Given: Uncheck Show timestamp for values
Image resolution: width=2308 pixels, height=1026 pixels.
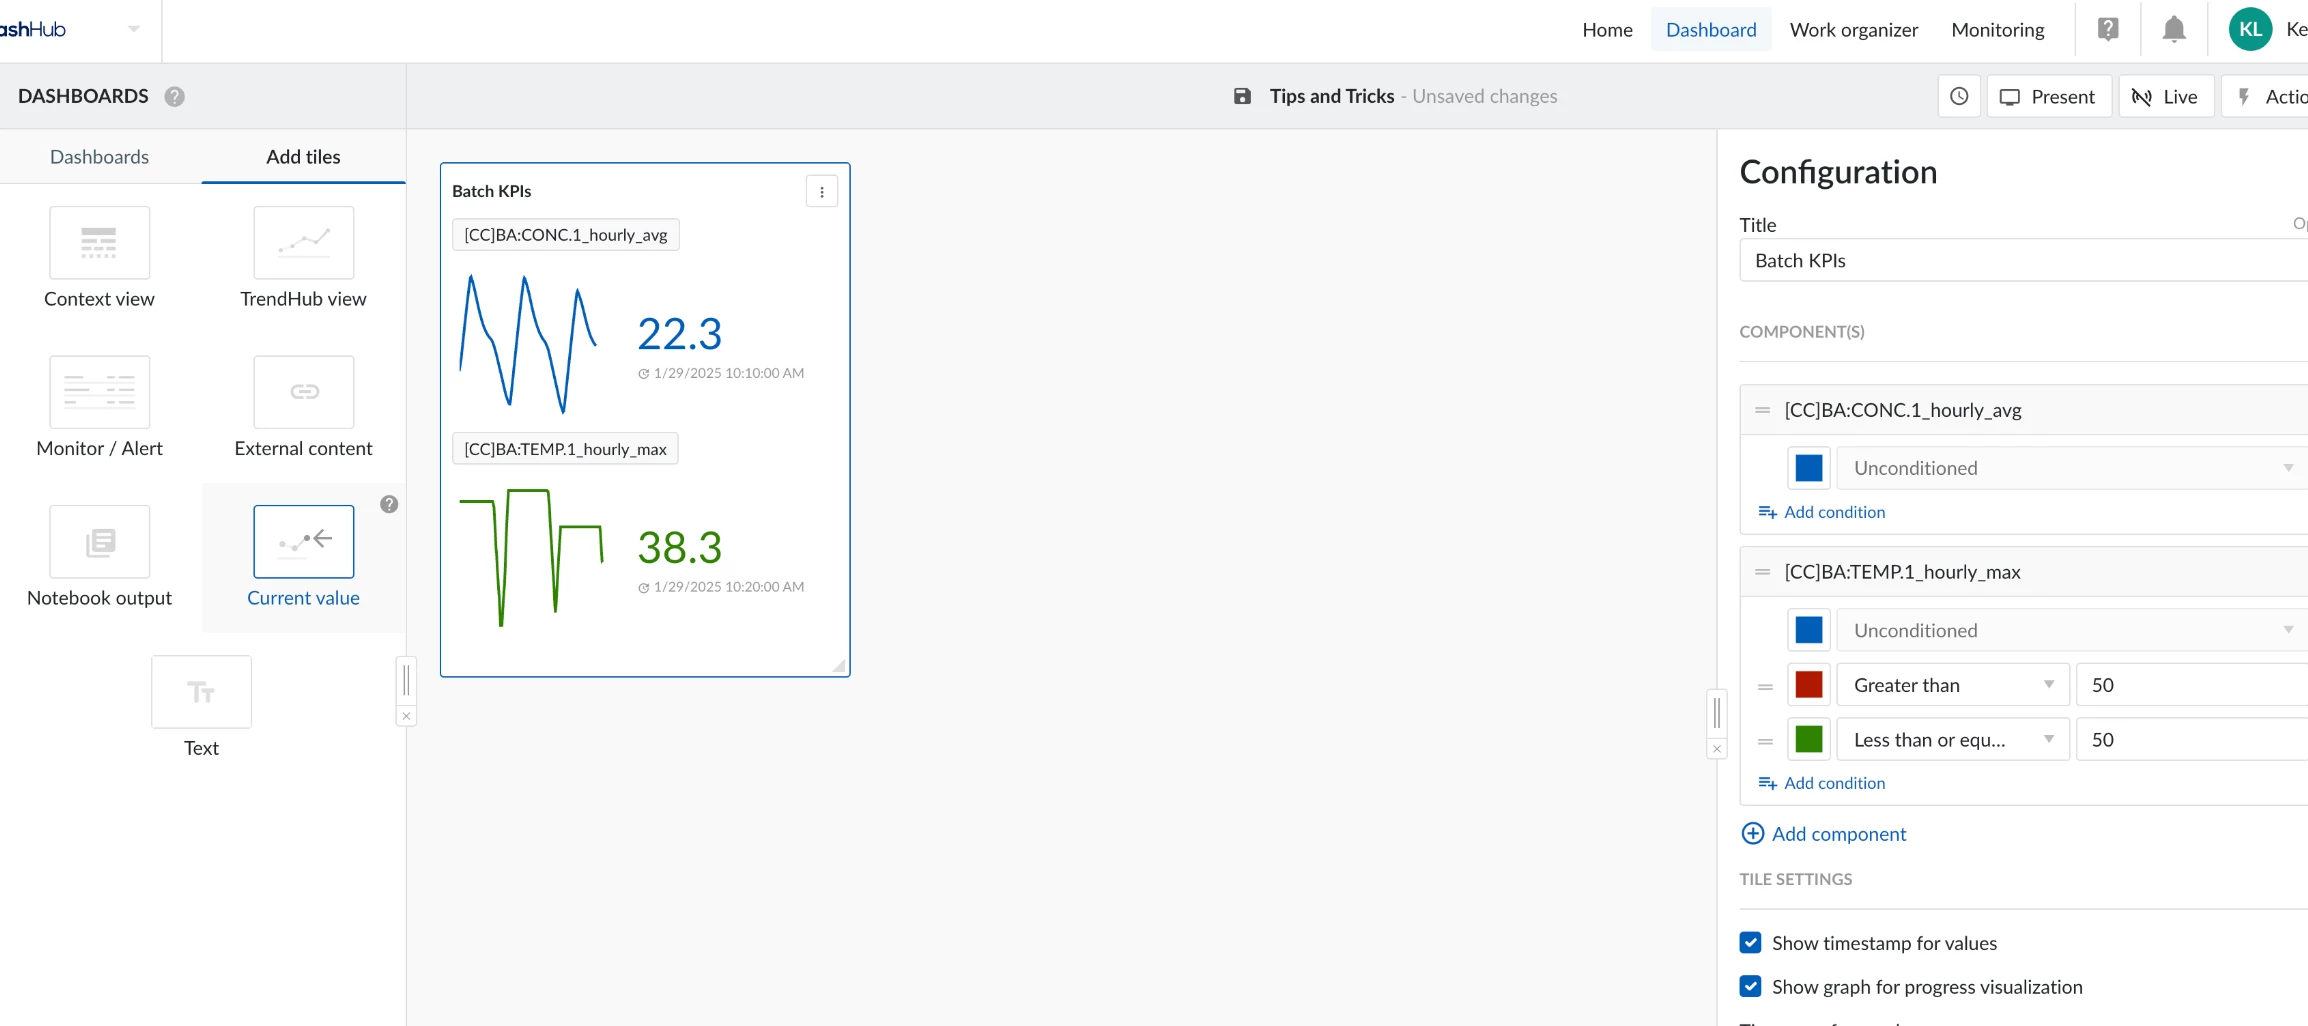Looking at the screenshot, I should point(1750,942).
